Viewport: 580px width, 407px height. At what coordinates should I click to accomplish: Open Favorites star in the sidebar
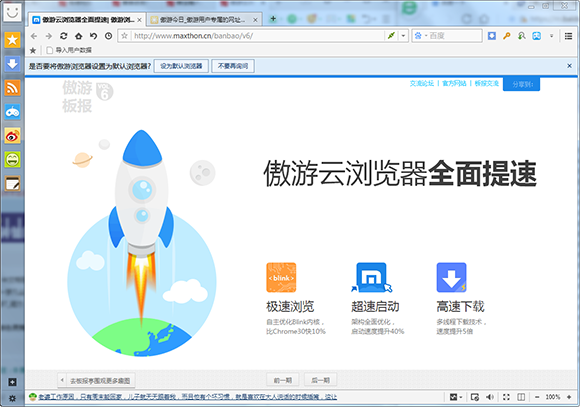12,40
